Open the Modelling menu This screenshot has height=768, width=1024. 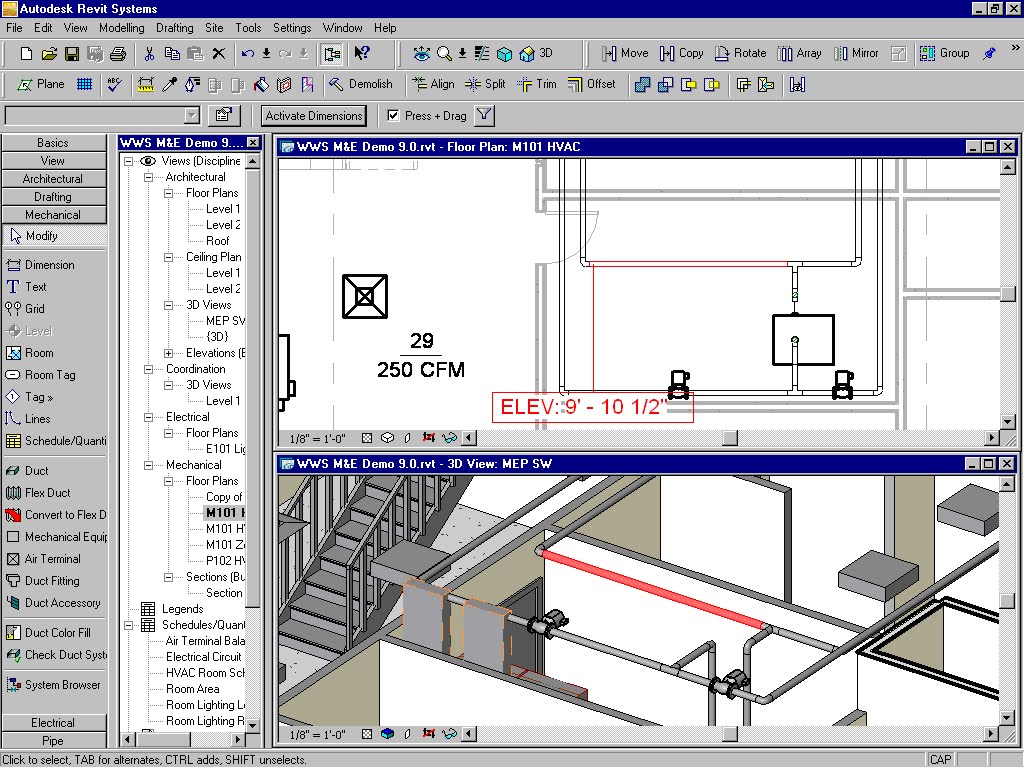tap(121, 28)
